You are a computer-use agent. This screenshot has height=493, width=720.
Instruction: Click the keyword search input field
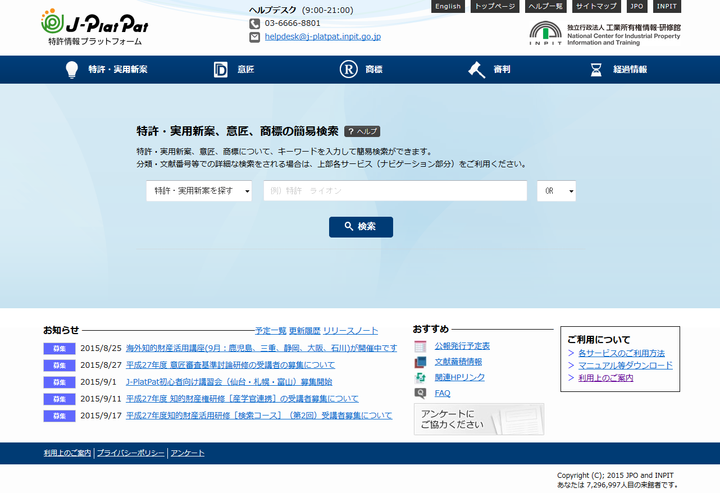pos(395,191)
